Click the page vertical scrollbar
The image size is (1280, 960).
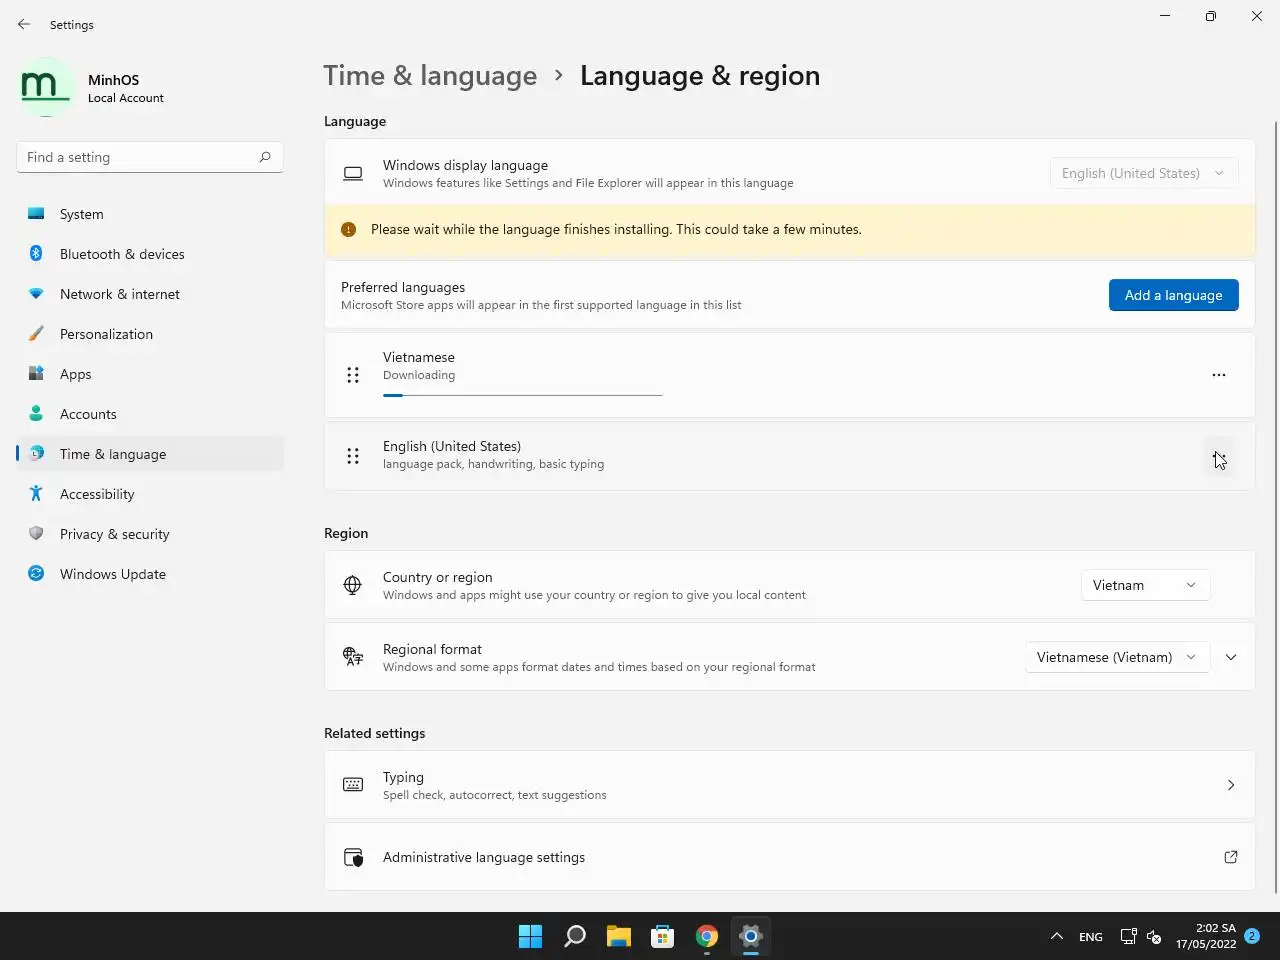coord(1275,506)
